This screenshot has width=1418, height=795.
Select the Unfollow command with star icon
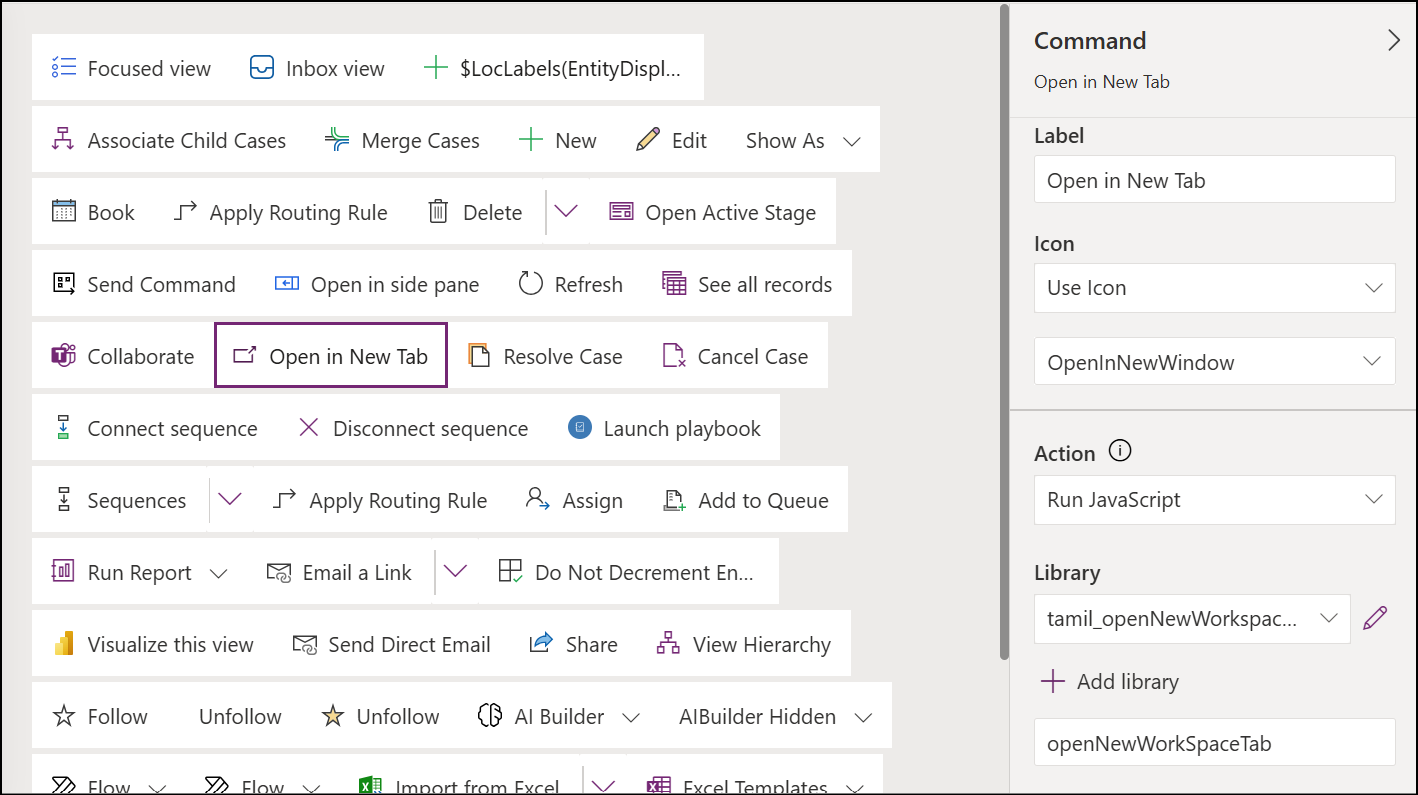pyautogui.click(x=380, y=716)
